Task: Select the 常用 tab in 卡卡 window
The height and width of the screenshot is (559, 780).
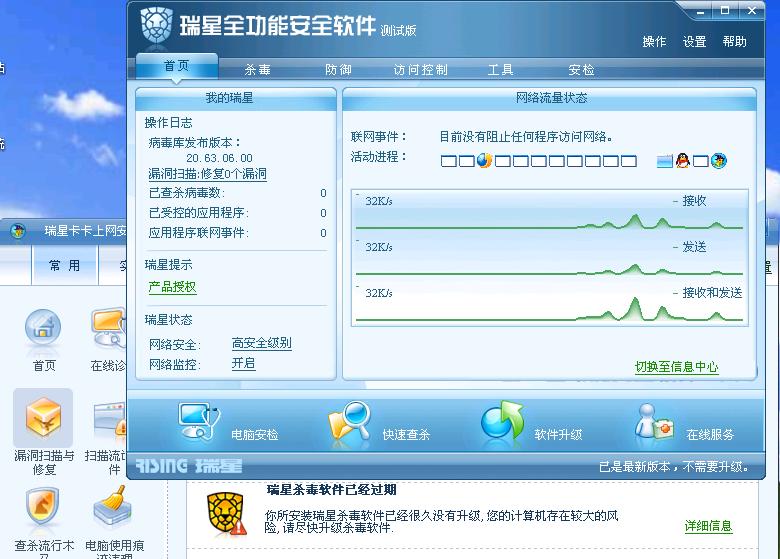Action: pos(65,266)
